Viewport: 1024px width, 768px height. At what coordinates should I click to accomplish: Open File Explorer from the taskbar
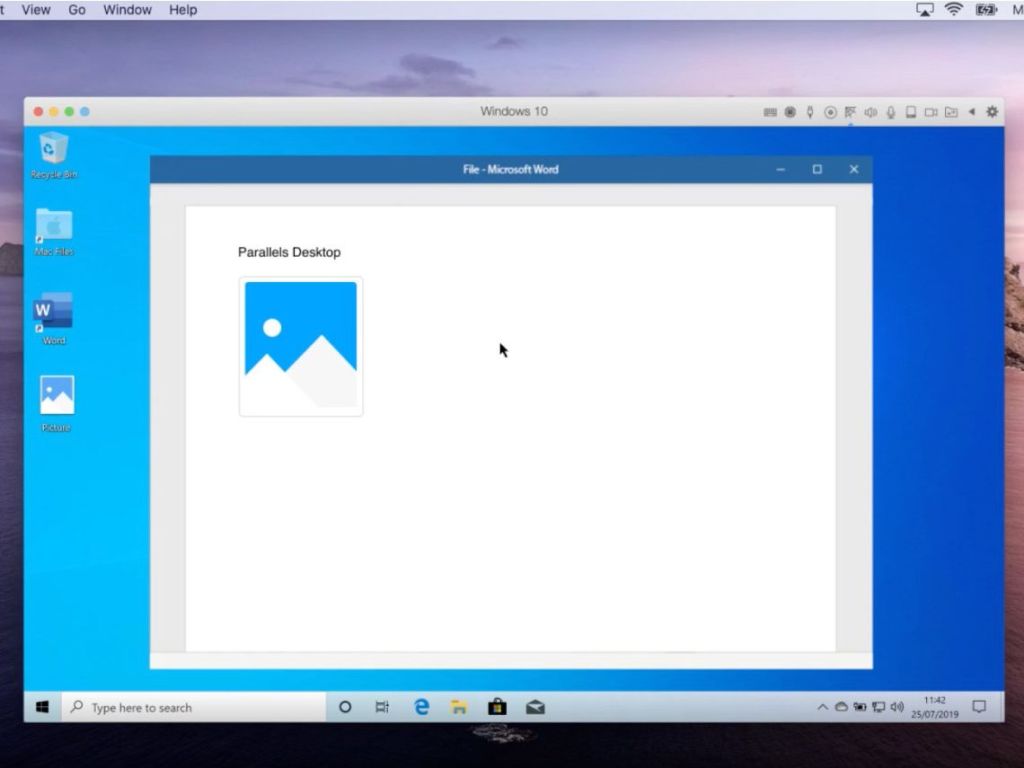(x=459, y=707)
